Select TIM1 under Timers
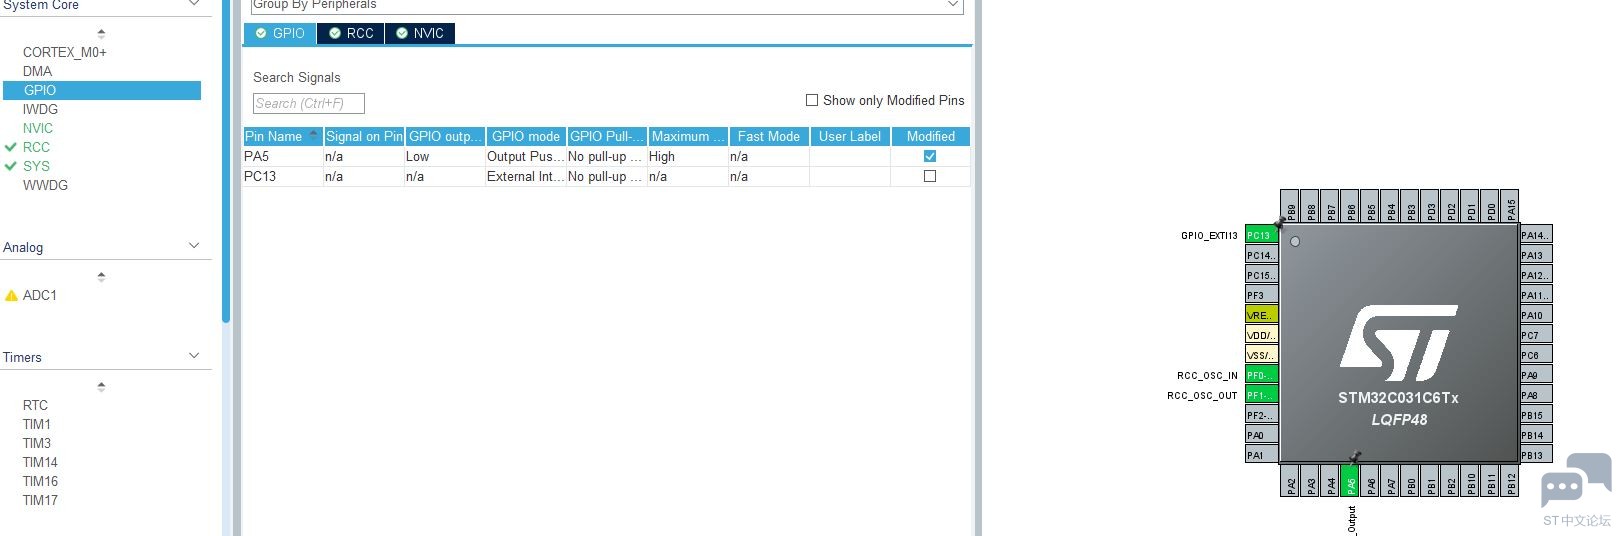The image size is (1620, 536). [x=37, y=424]
